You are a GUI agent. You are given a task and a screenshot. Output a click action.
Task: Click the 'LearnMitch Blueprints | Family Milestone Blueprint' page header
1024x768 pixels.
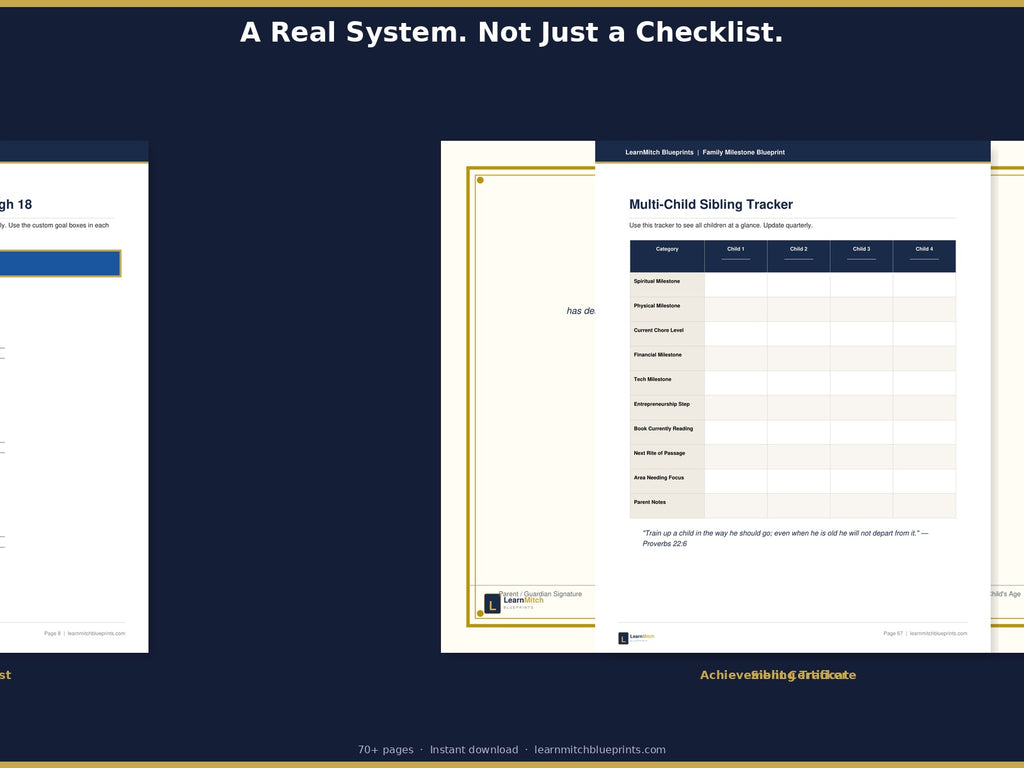tap(705, 152)
